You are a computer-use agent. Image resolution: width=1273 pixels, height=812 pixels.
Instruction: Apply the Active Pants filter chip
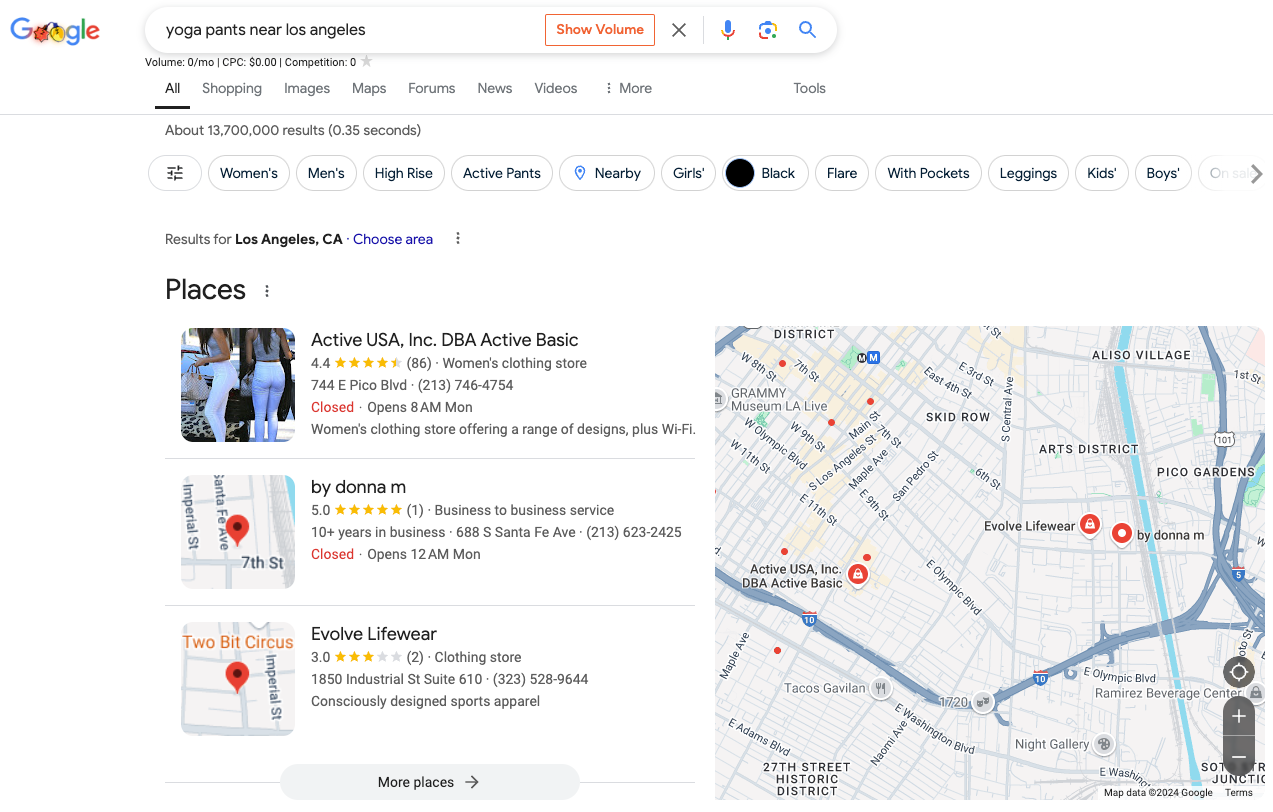click(x=502, y=173)
